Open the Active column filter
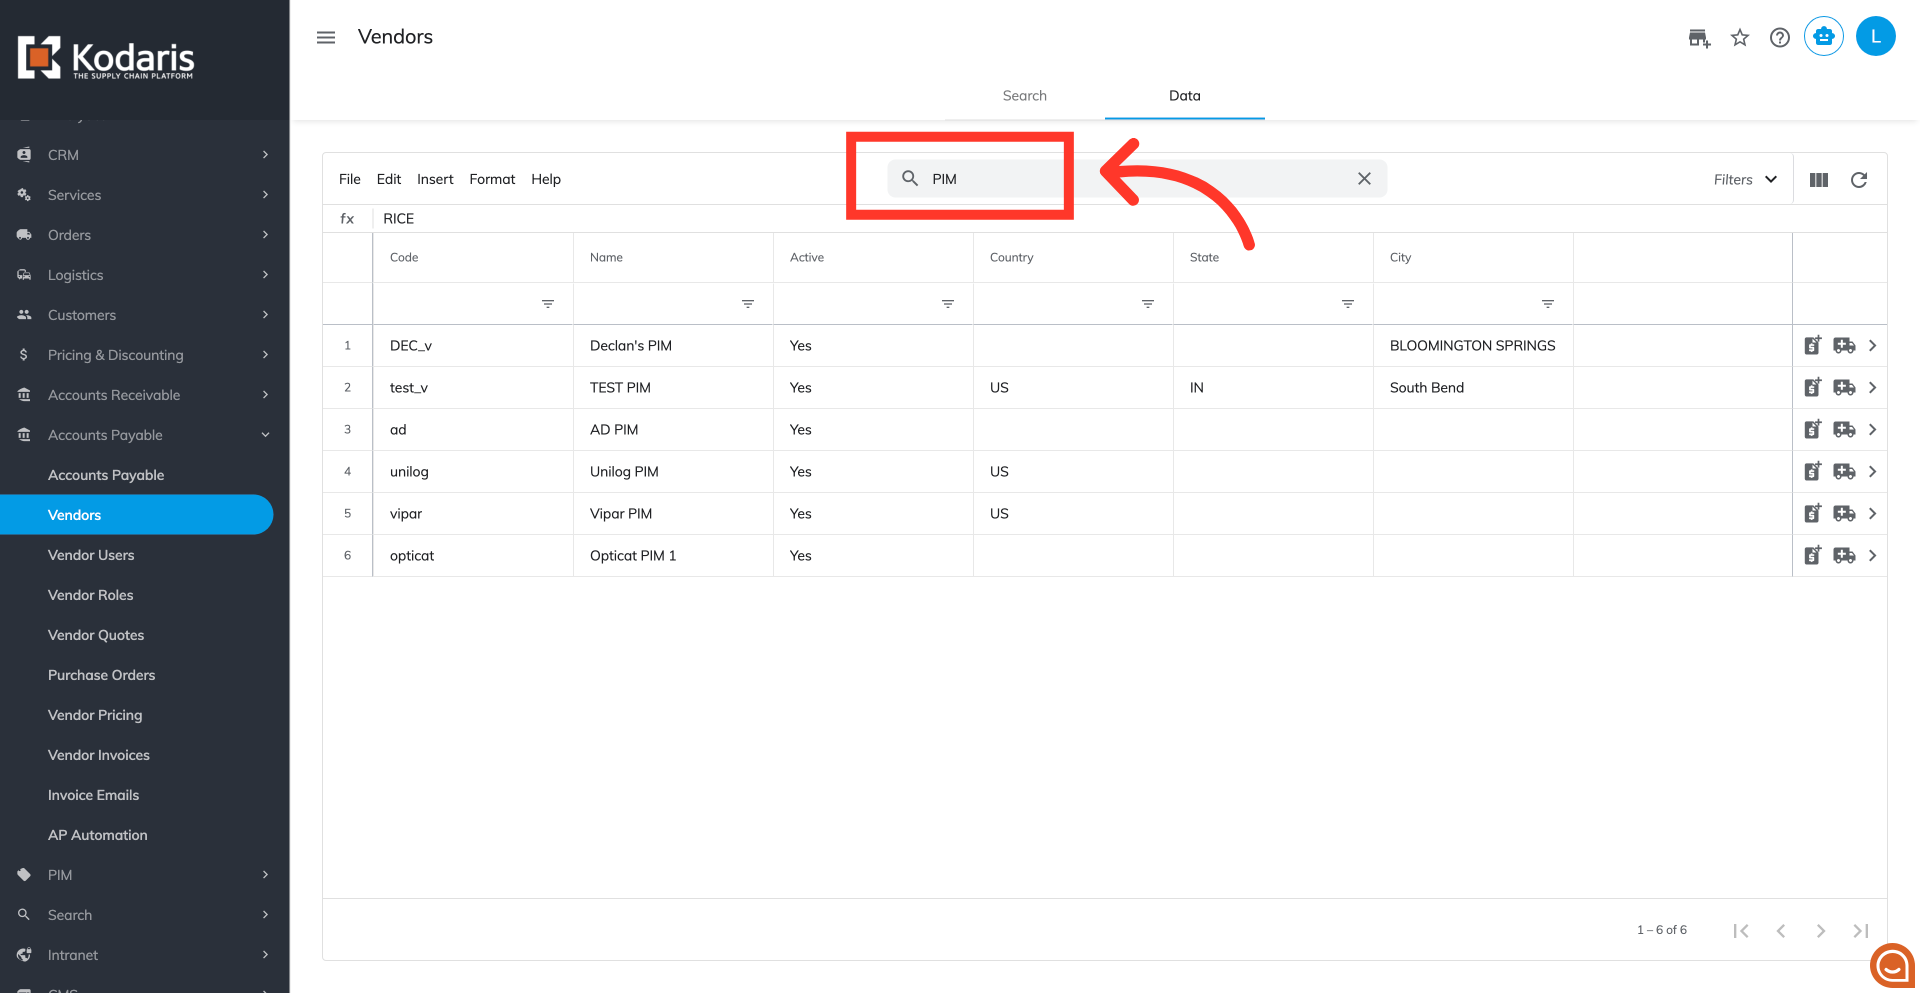Image resolution: width=1920 pixels, height=993 pixels. pos(948,304)
